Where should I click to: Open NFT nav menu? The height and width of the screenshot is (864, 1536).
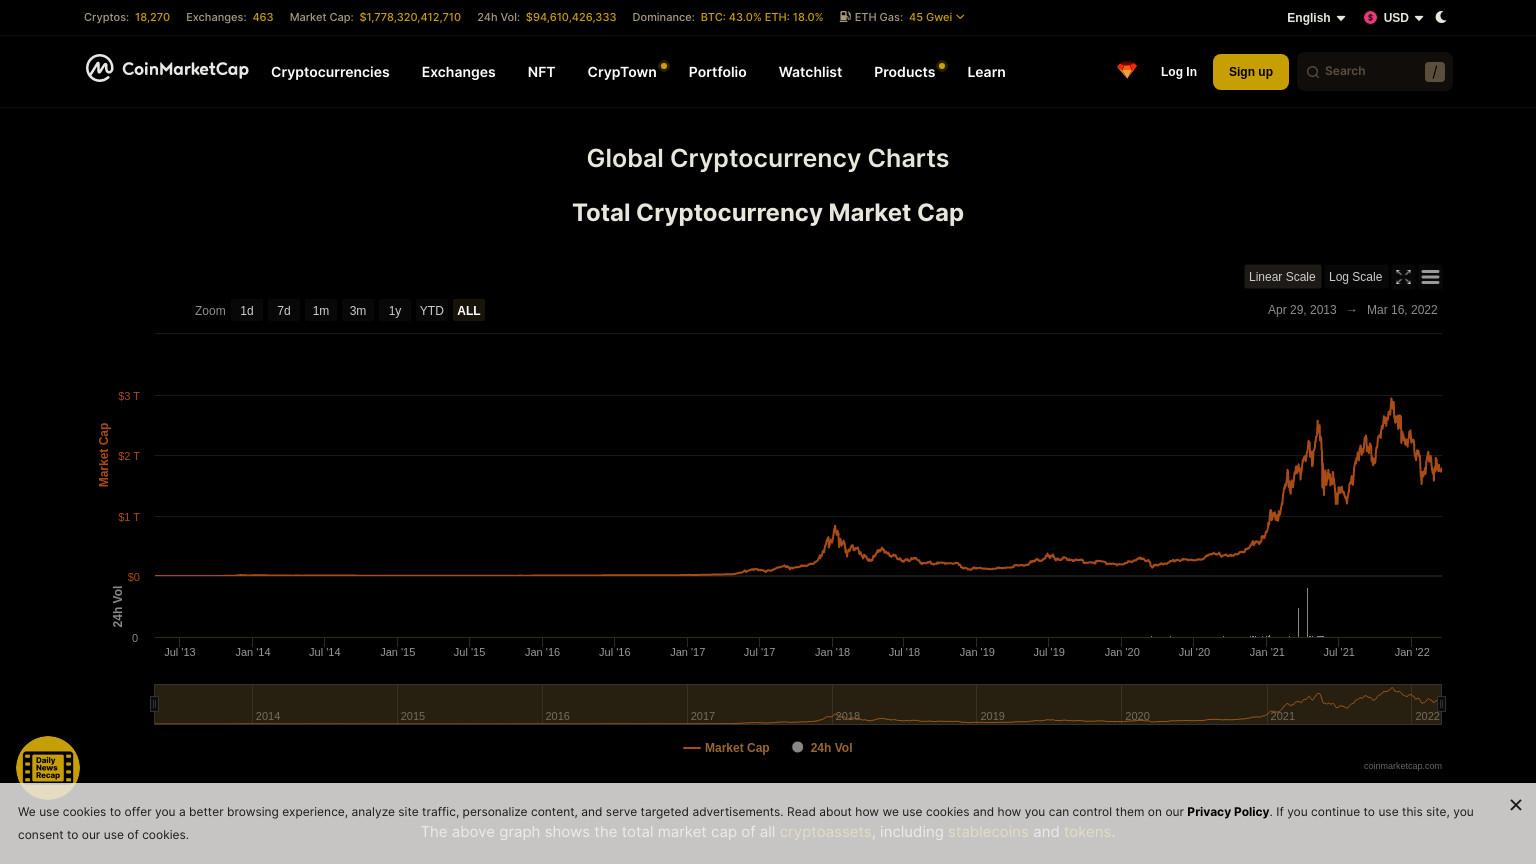(541, 72)
